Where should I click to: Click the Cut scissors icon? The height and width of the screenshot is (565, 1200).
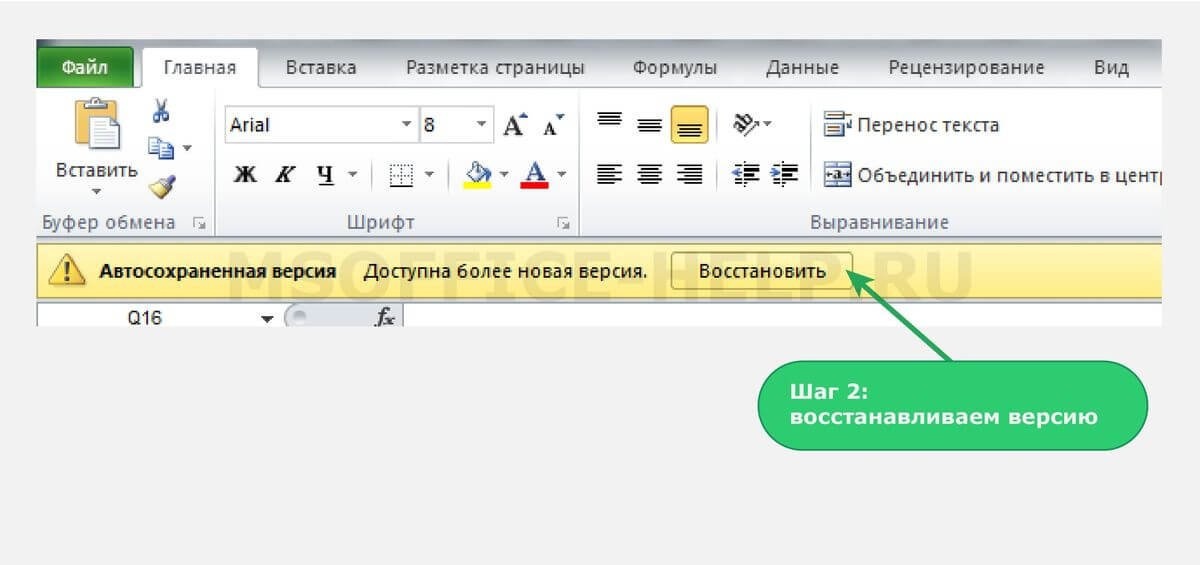pyautogui.click(x=161, y=110)
